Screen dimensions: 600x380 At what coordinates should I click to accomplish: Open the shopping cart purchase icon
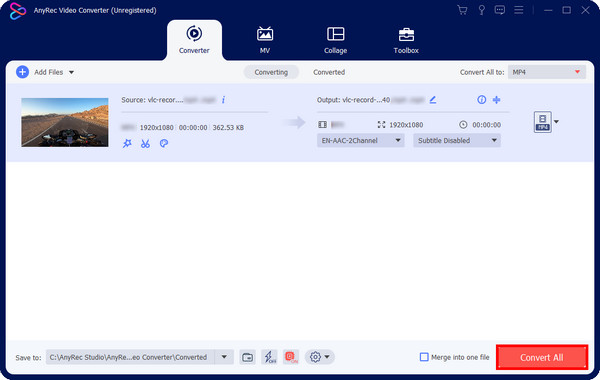coord(462,10)
